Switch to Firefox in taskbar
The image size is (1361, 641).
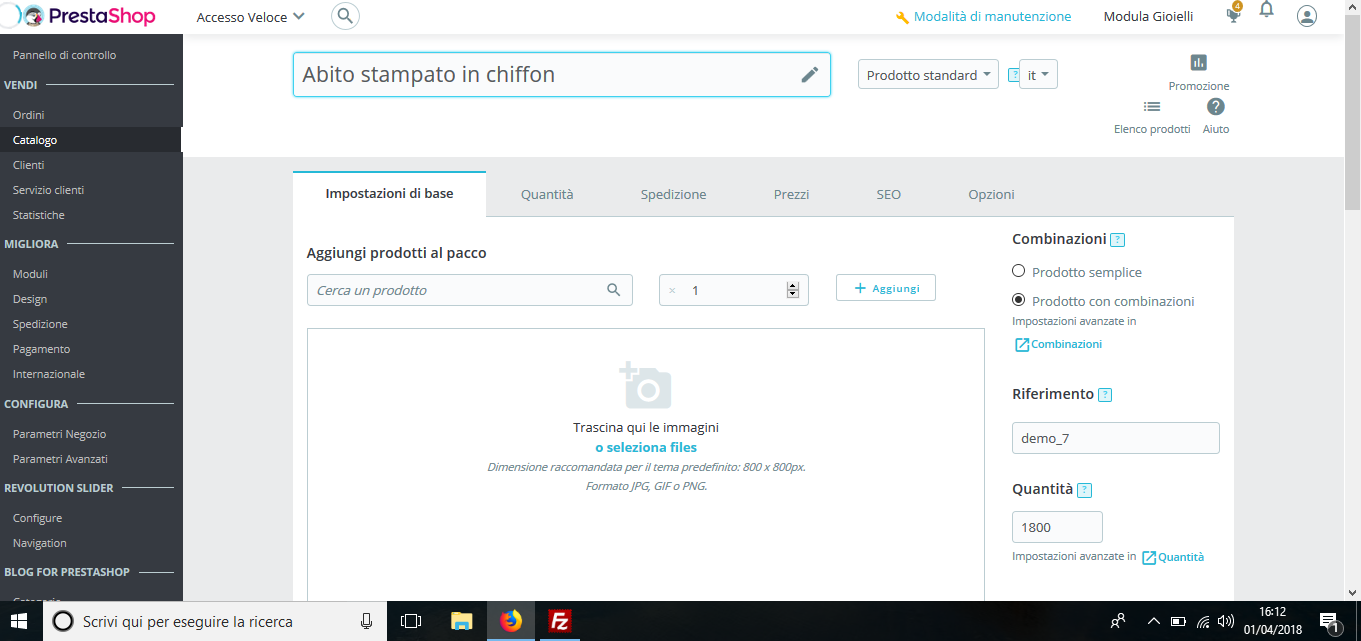(x=511, y=621)
